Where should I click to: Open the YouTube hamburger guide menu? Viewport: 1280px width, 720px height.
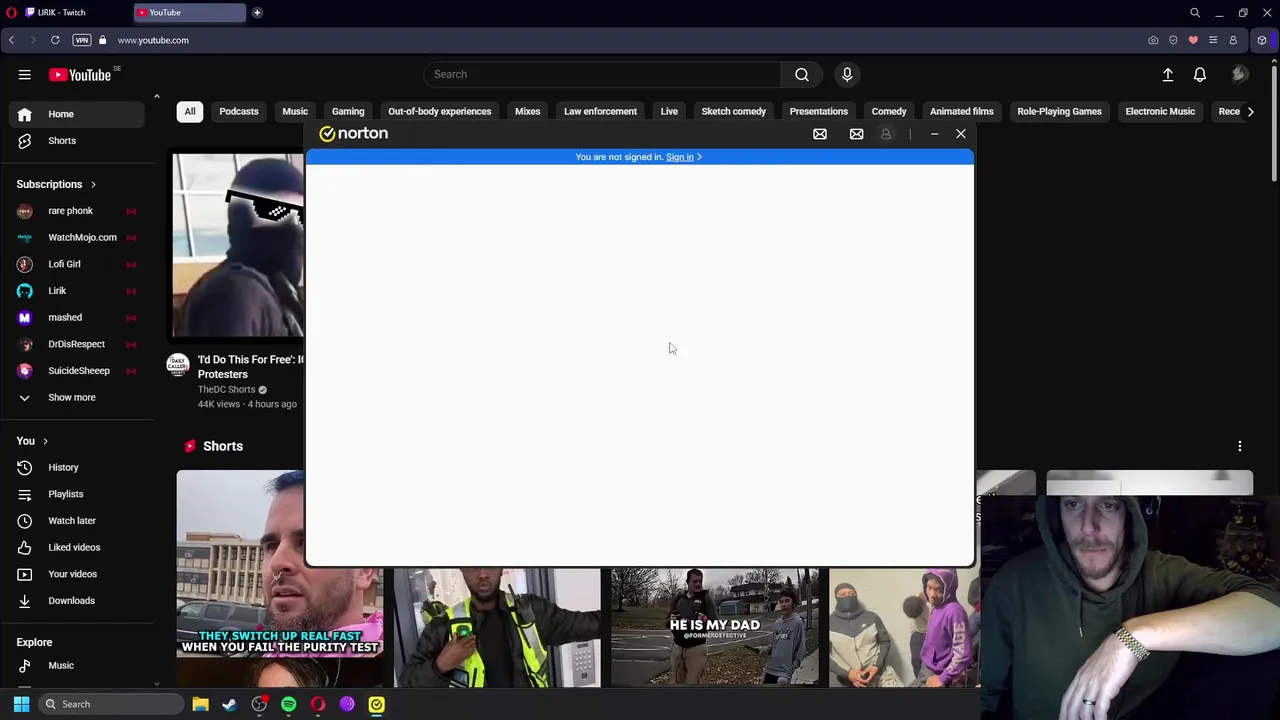point(25,74)
